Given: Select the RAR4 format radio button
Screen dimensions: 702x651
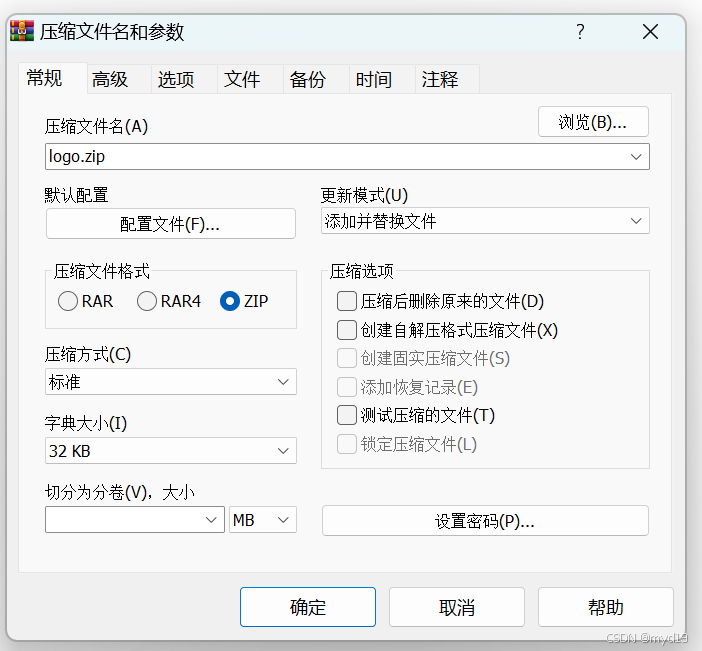Looking at the screenshot, I should (146, 301).
